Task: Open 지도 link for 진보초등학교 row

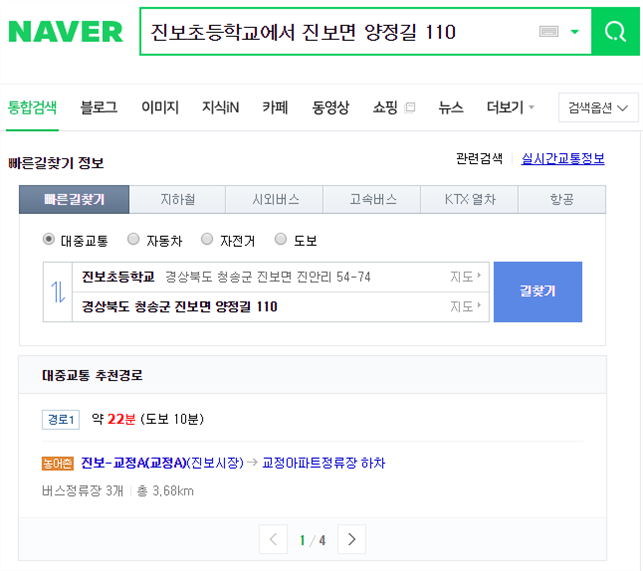Action: tap(465, 277)
